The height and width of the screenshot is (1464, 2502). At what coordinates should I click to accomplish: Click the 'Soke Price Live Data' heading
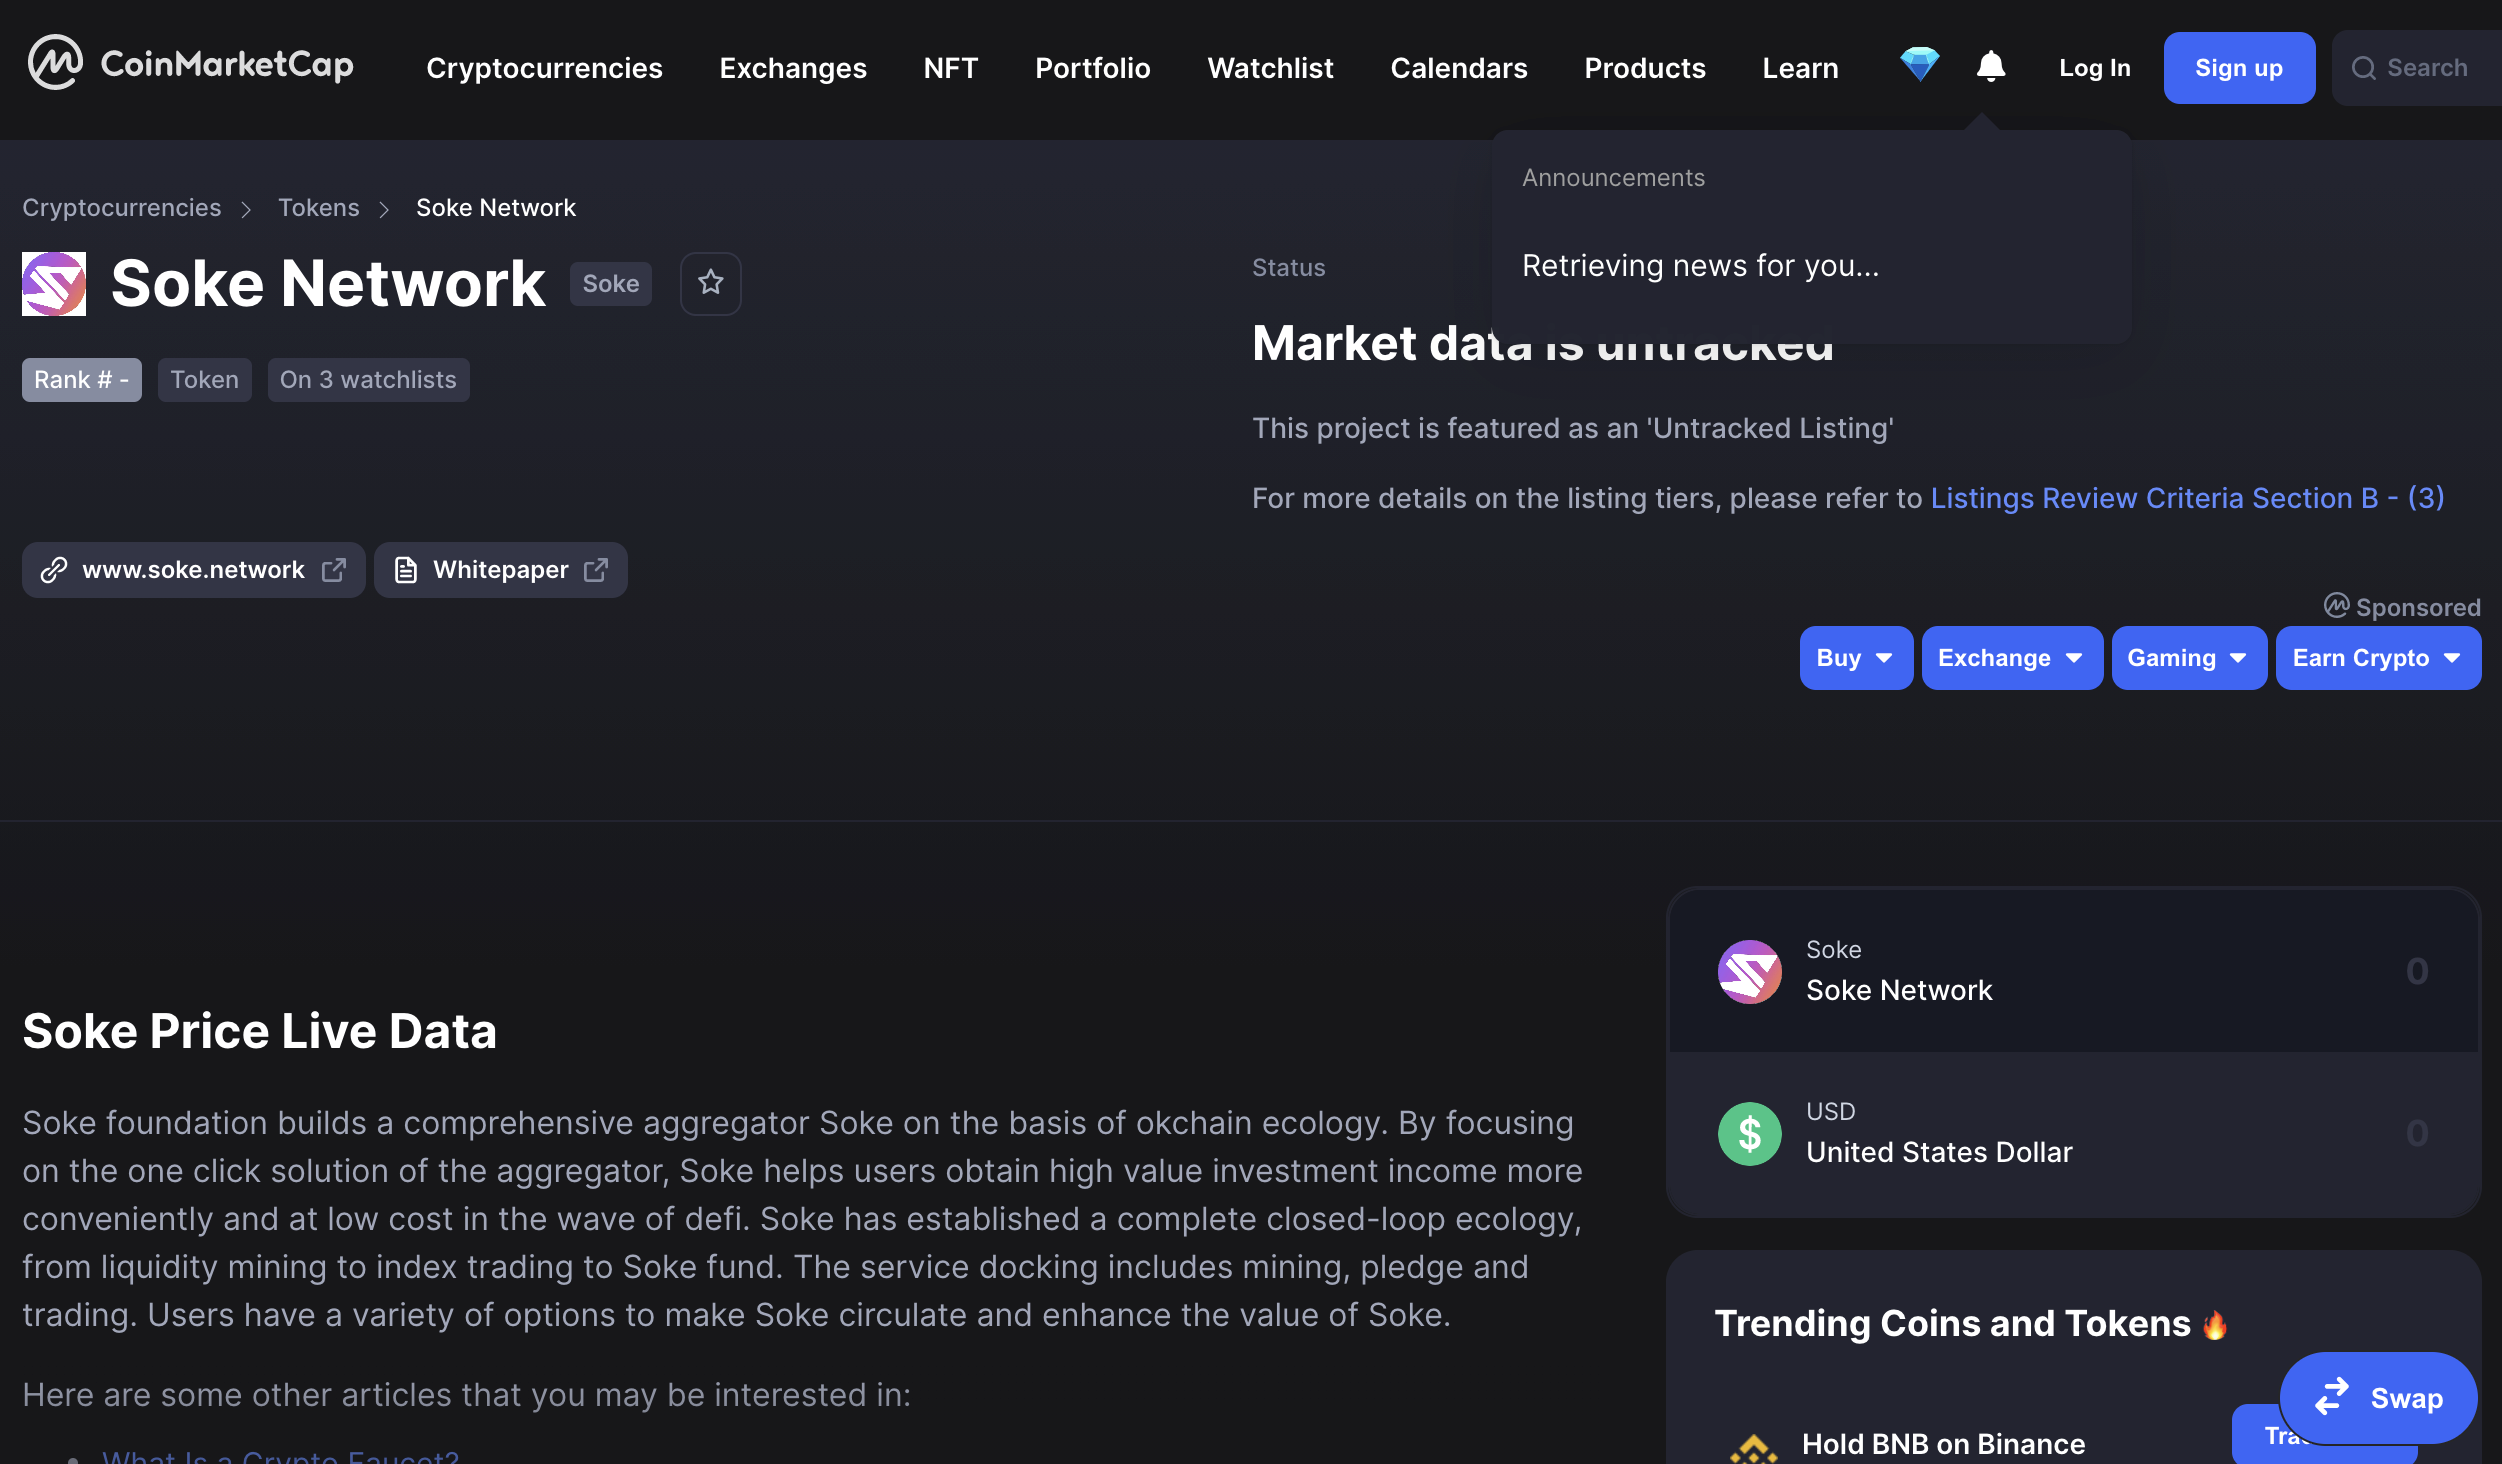point(260,1031)
